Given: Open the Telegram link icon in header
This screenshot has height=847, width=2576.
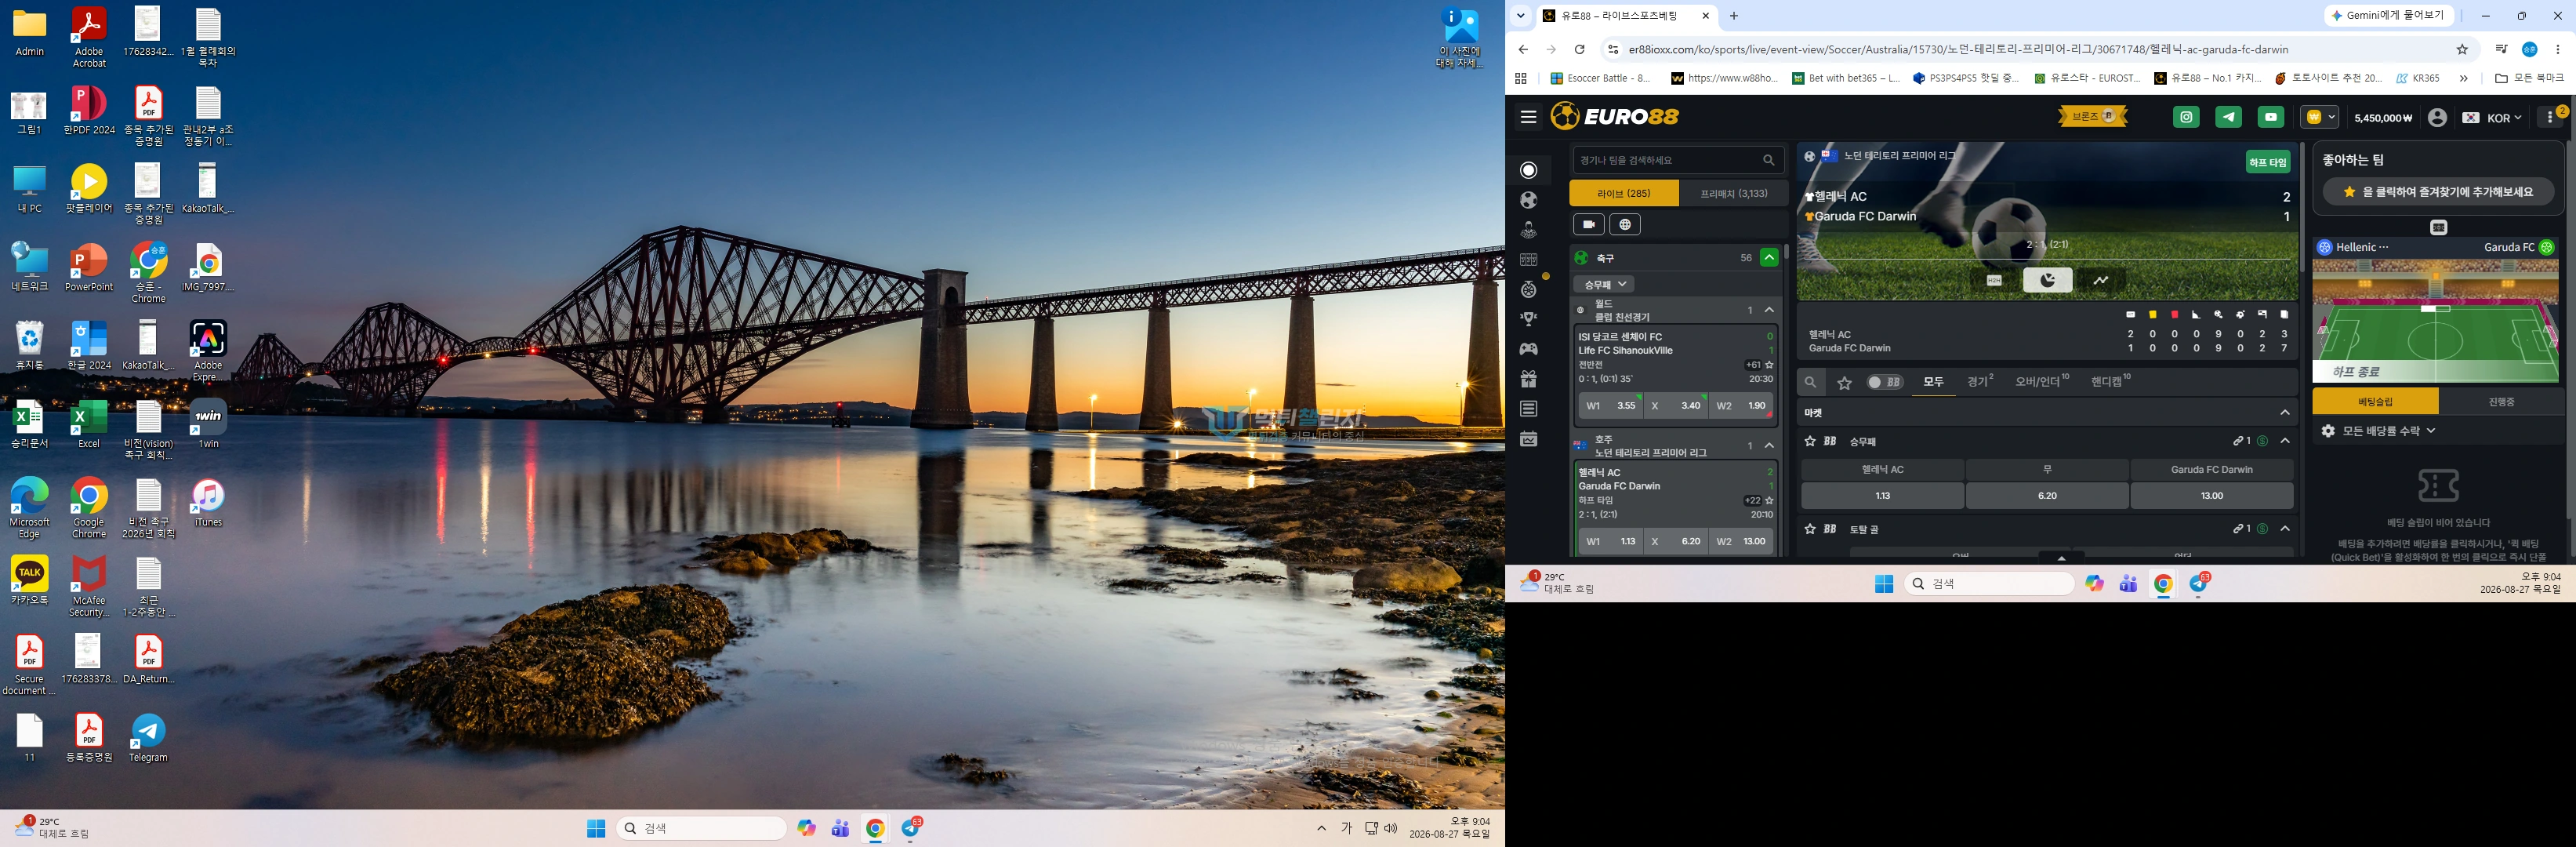Looking at the screenshot, I should (2229, 117).
